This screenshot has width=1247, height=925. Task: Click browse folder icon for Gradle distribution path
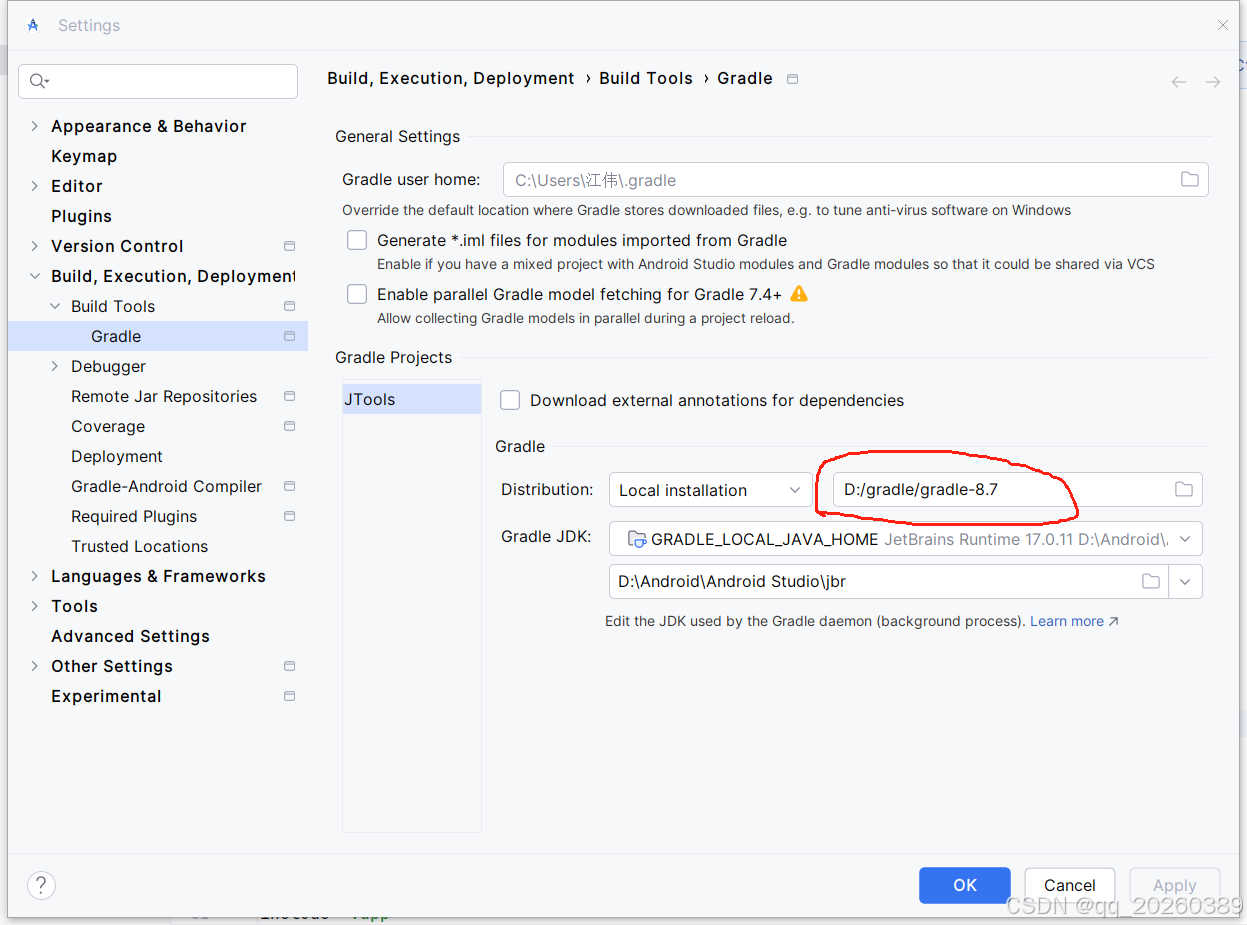point(1183,489)
